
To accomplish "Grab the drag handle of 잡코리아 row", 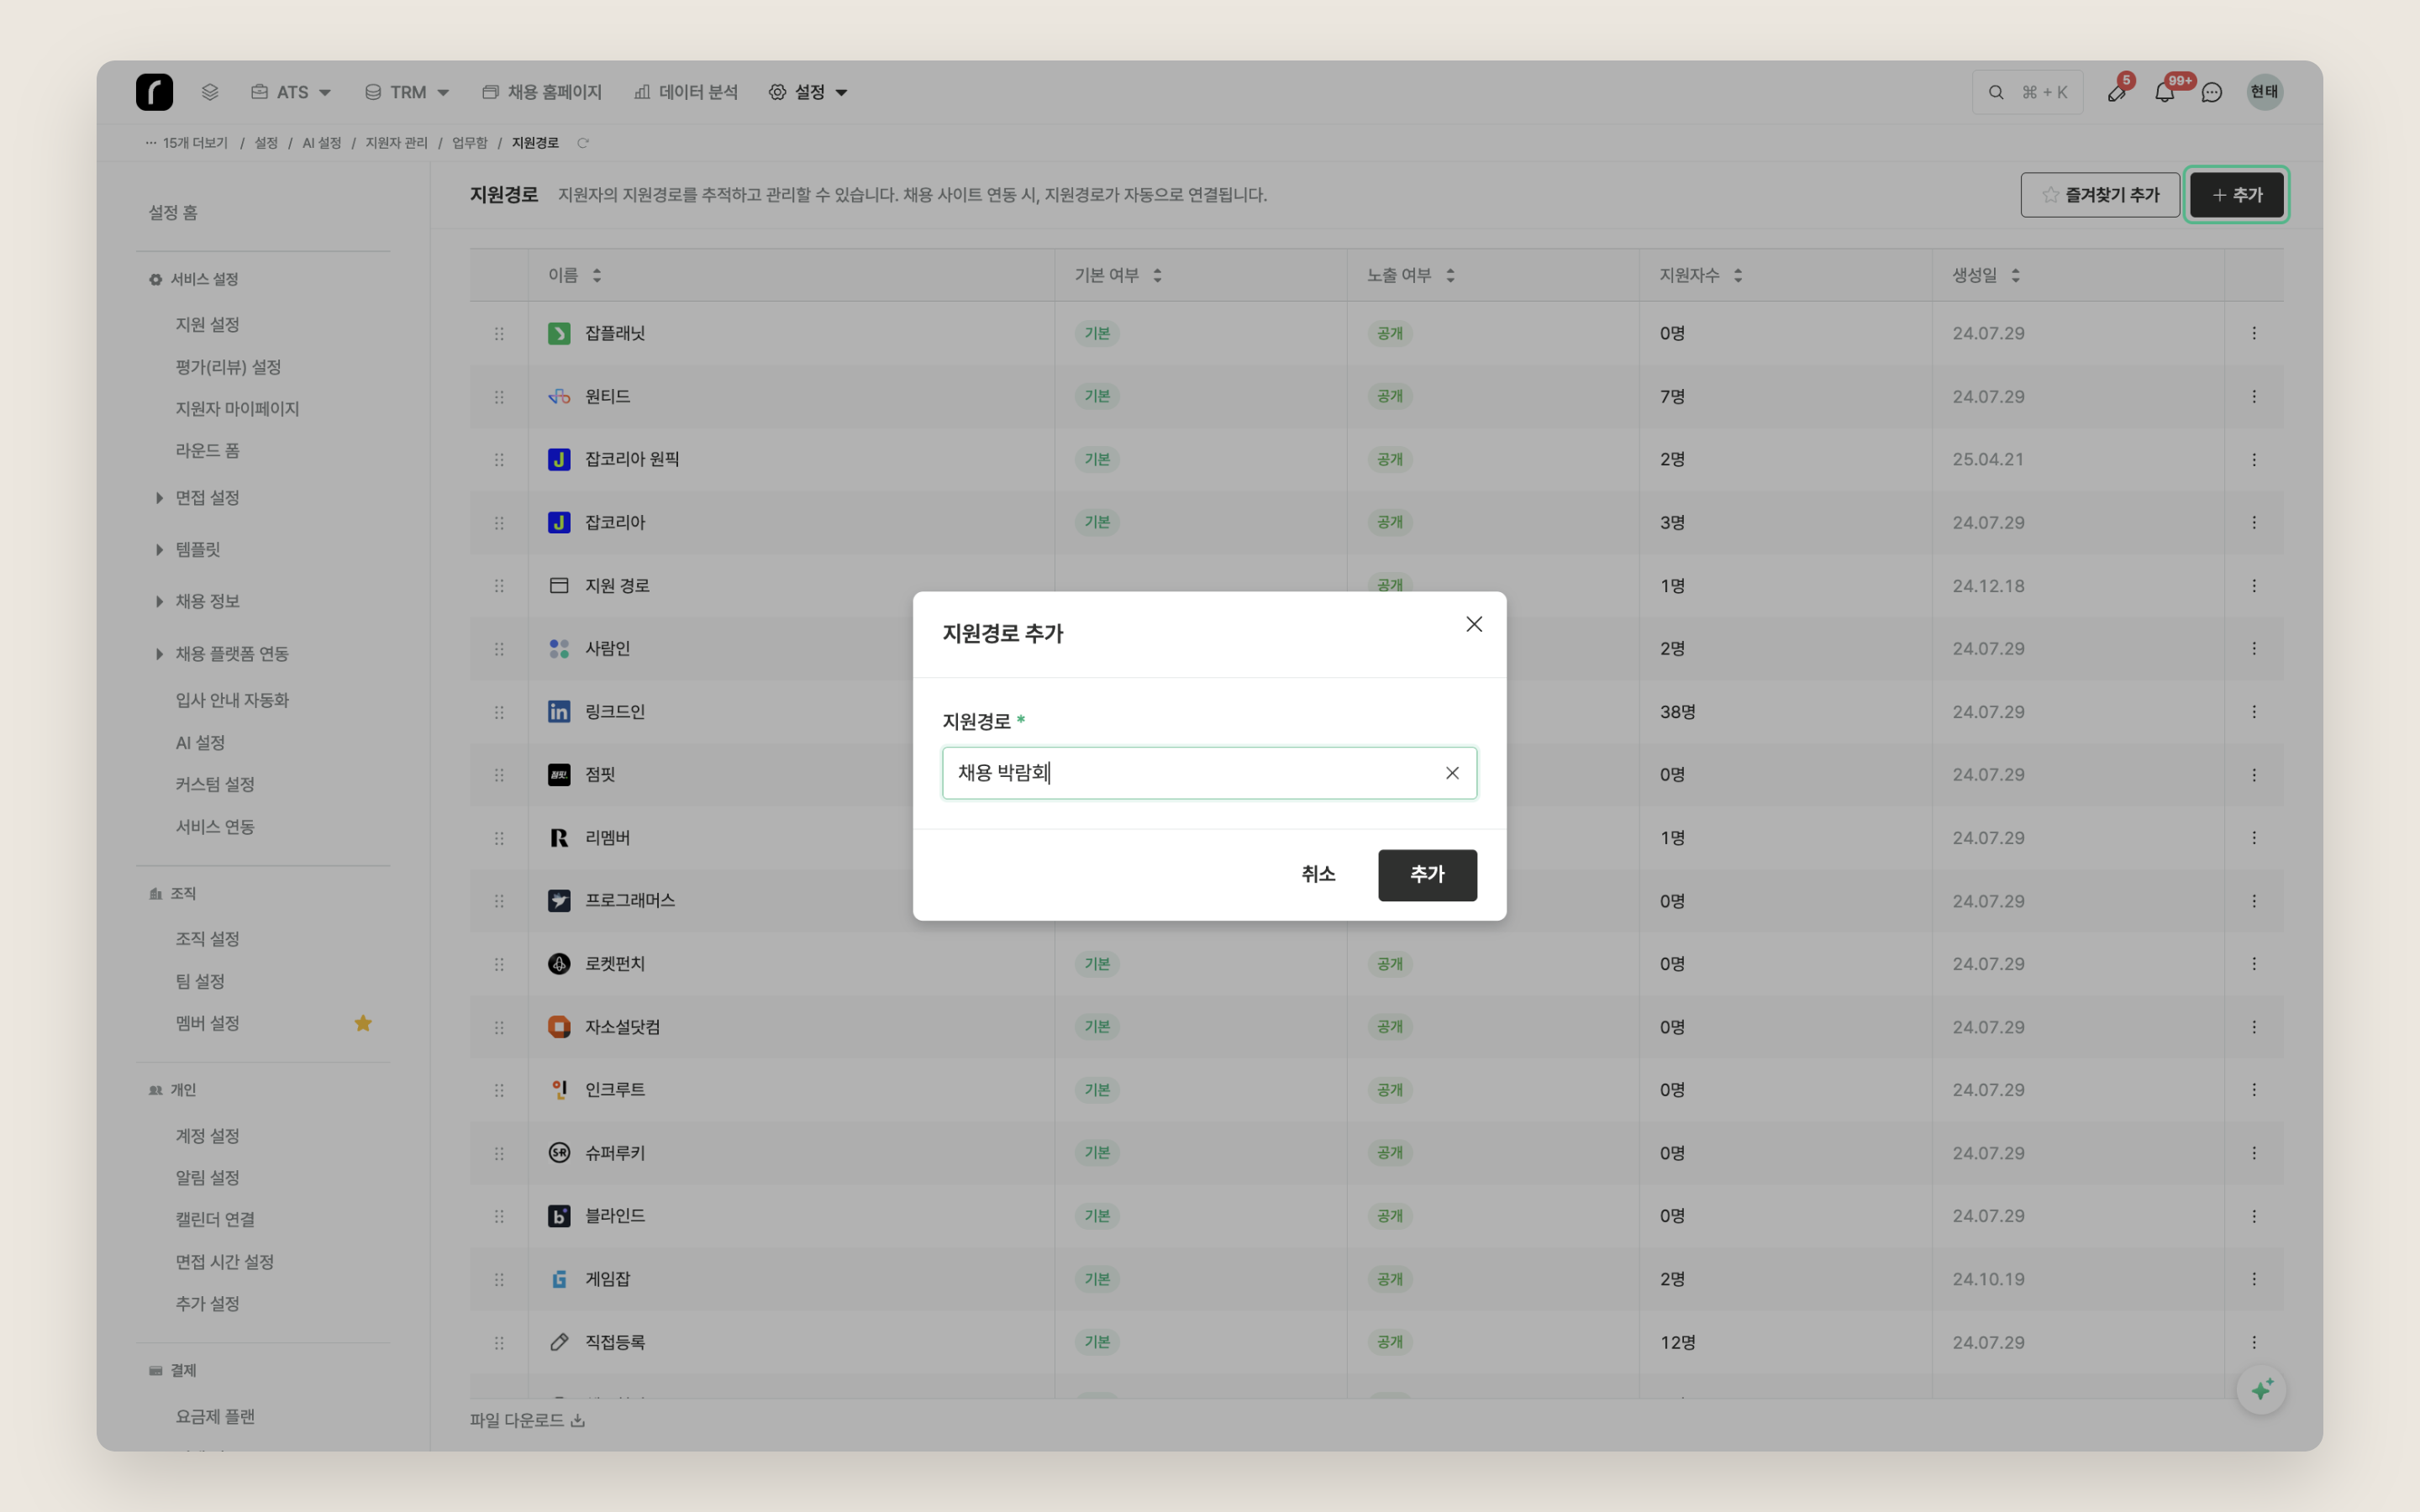I will coord(499,522).
